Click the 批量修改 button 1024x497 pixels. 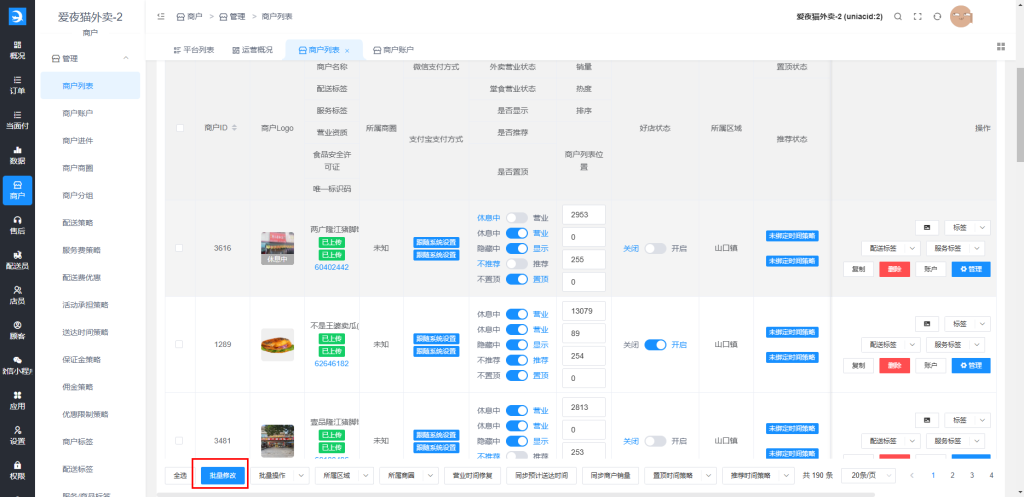(222, 475)
